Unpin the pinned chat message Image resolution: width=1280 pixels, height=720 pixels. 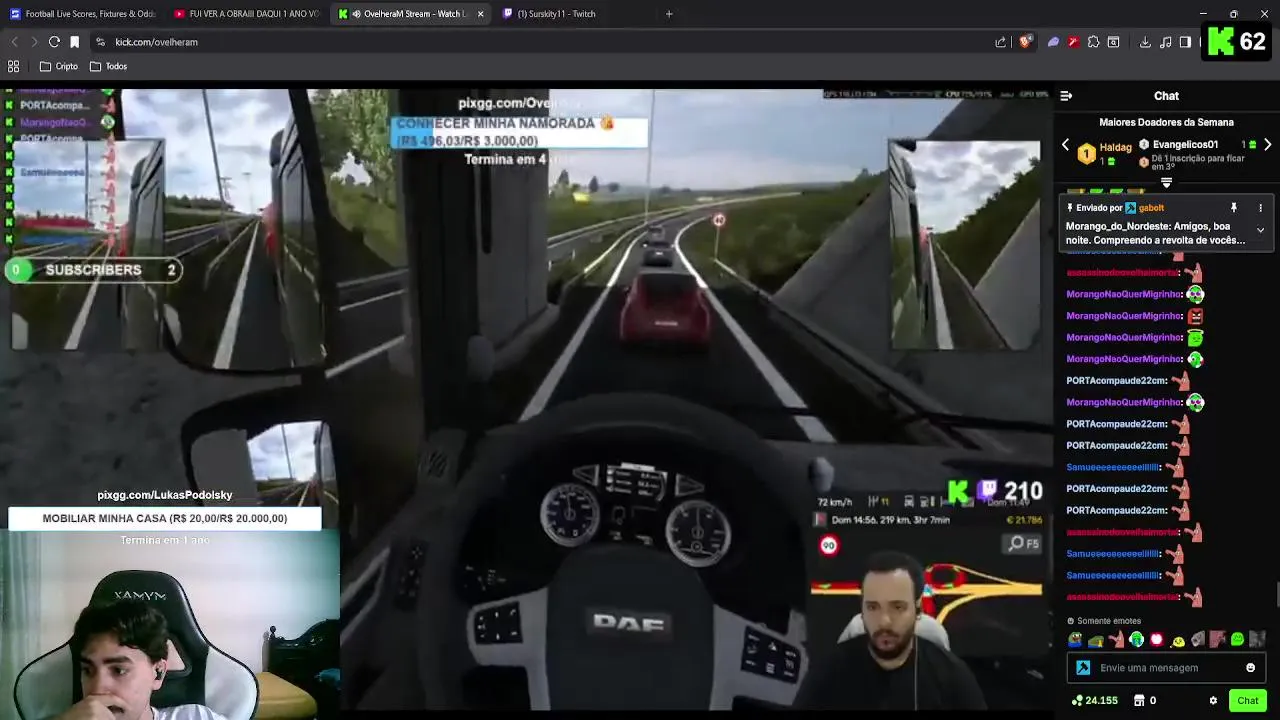pyautogui.click(x=1234, y=208)
